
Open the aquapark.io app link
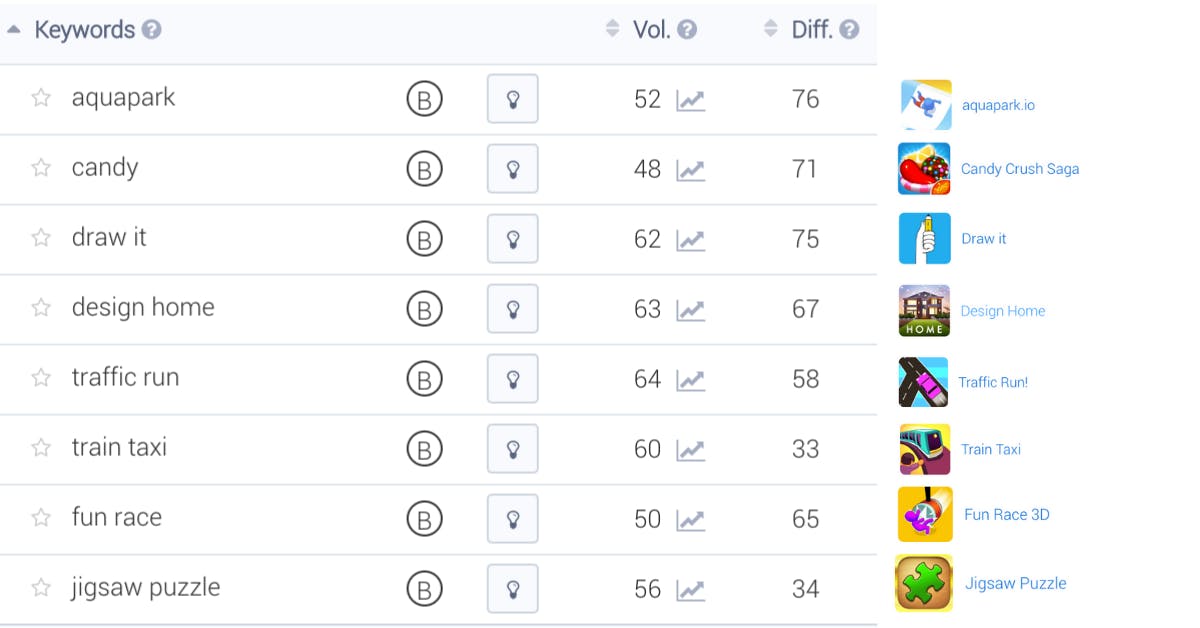tap(998, 105)
